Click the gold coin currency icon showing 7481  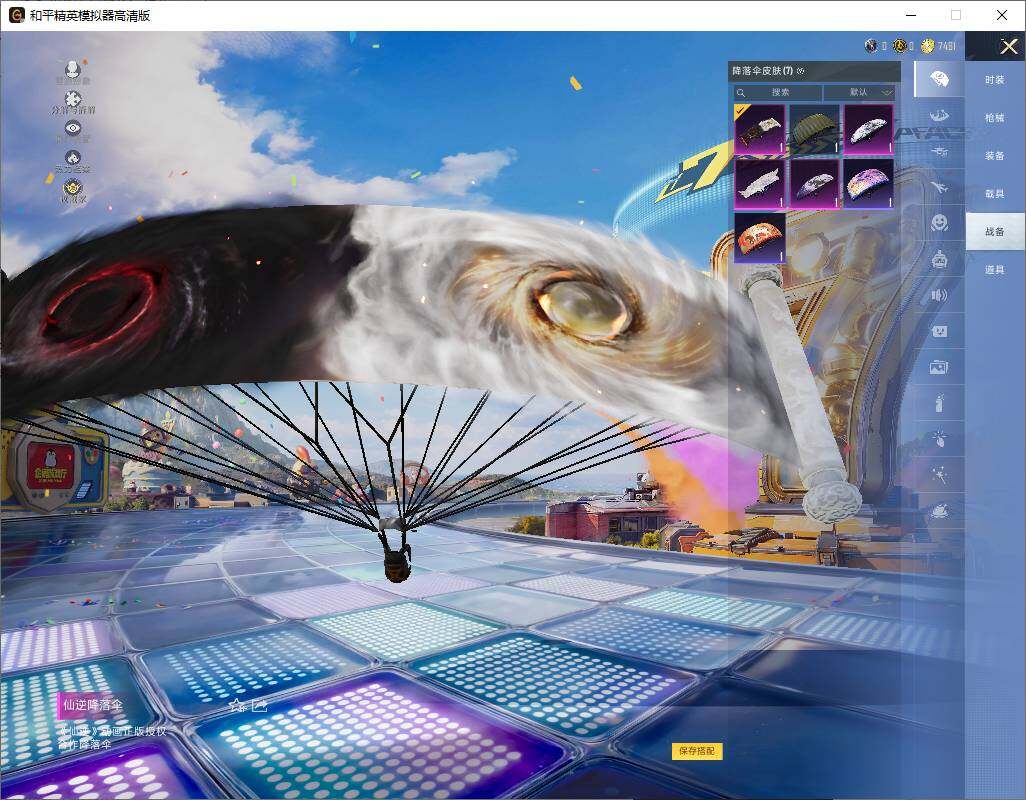coord(927,46)
